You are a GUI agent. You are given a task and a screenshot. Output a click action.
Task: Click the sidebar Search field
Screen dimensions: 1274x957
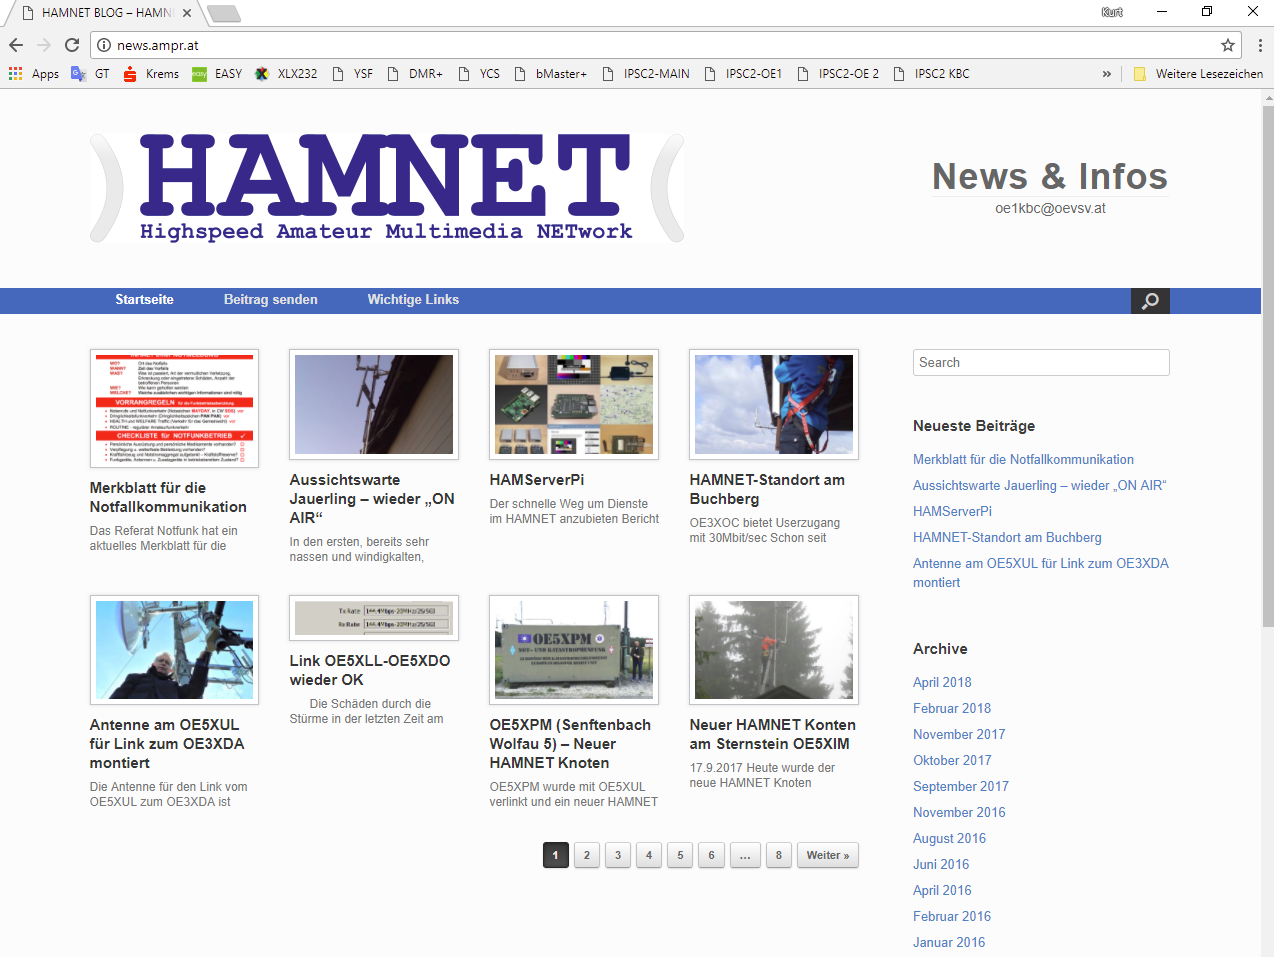pyautogui.click(x=1041, y=363)
